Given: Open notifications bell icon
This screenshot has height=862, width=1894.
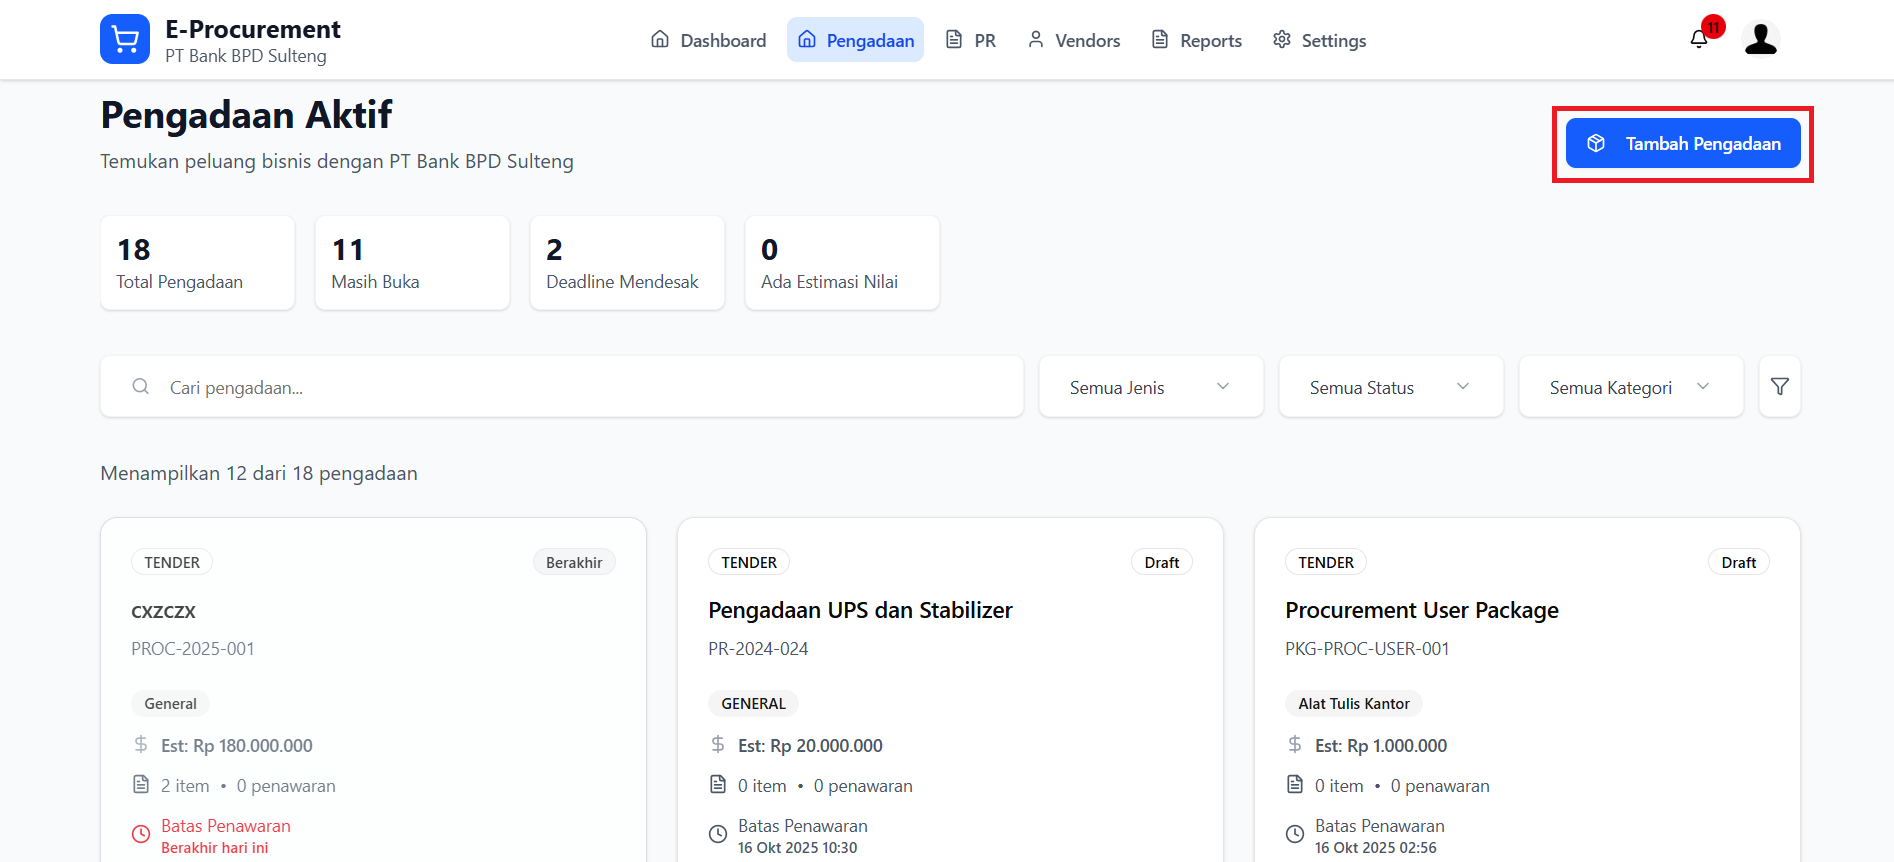Looking at the screenshot, I should tap(1699, 39).
